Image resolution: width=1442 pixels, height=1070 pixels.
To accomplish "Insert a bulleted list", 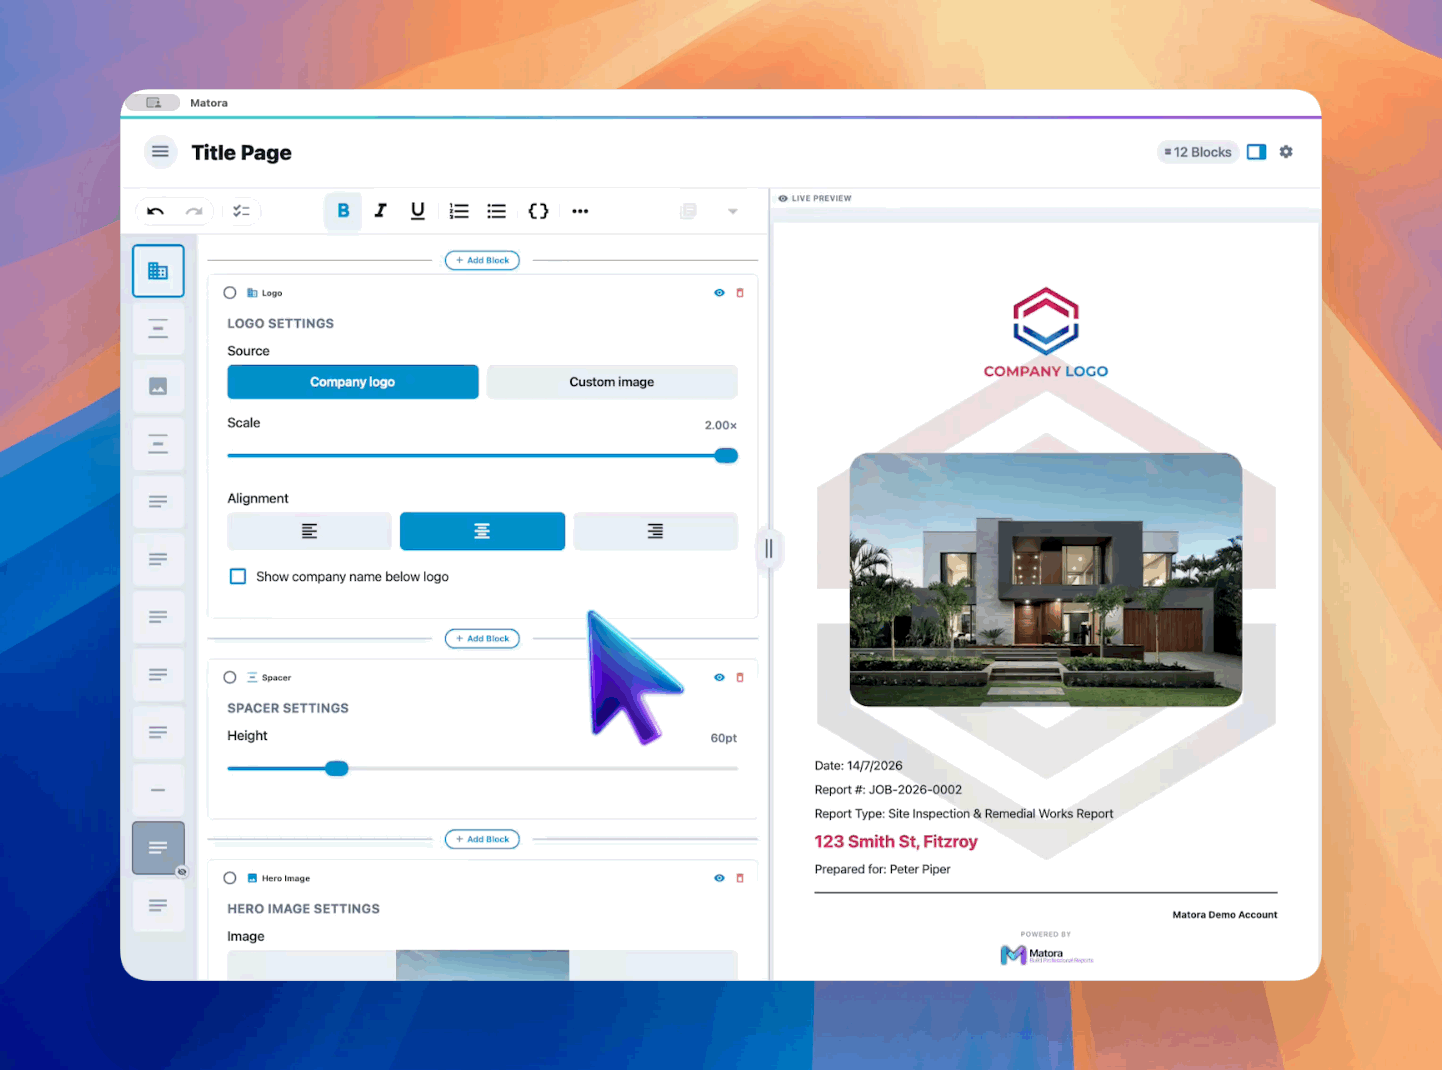I will pyautogui.click(x=496, y=211).
